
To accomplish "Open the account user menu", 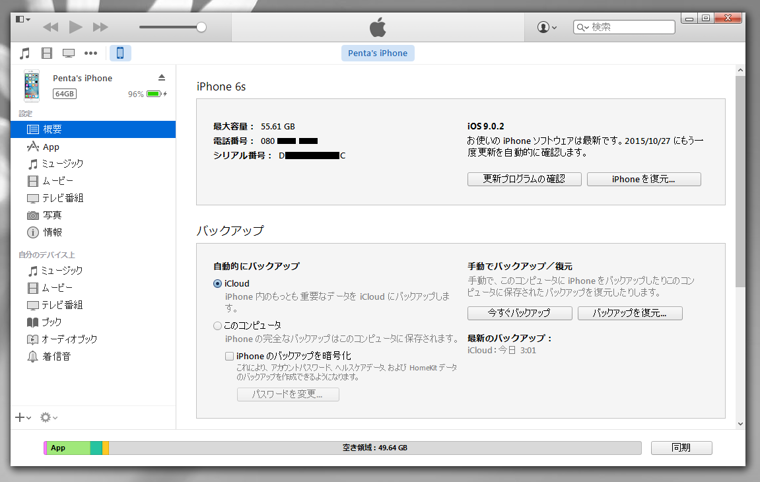I will click(547, 27).
